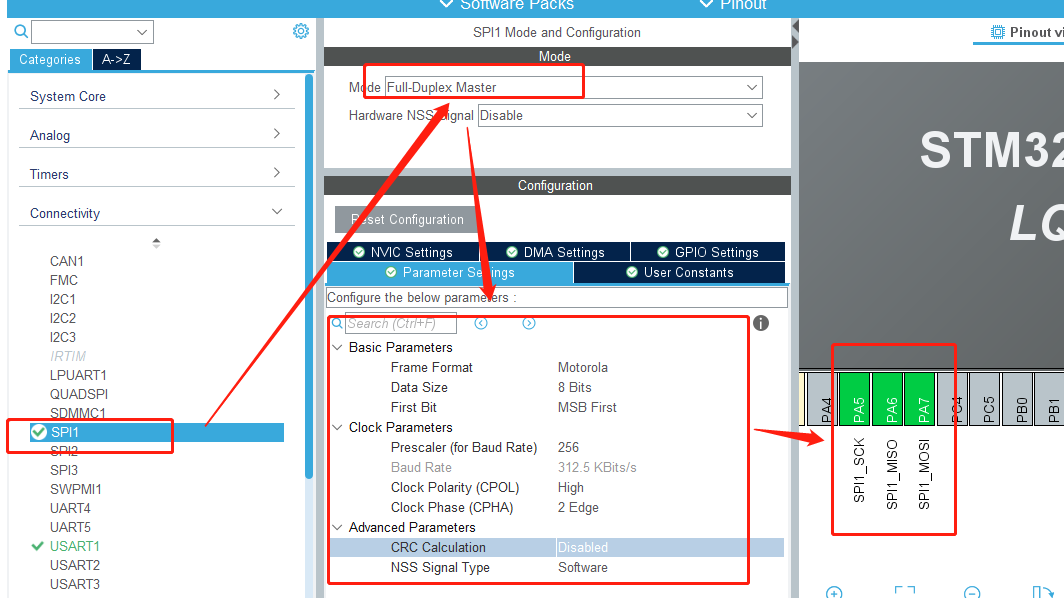The width and height of the screenshot is (1064, 598).
Task: Select pin PA6 on the chip
Action: (888, 399)
